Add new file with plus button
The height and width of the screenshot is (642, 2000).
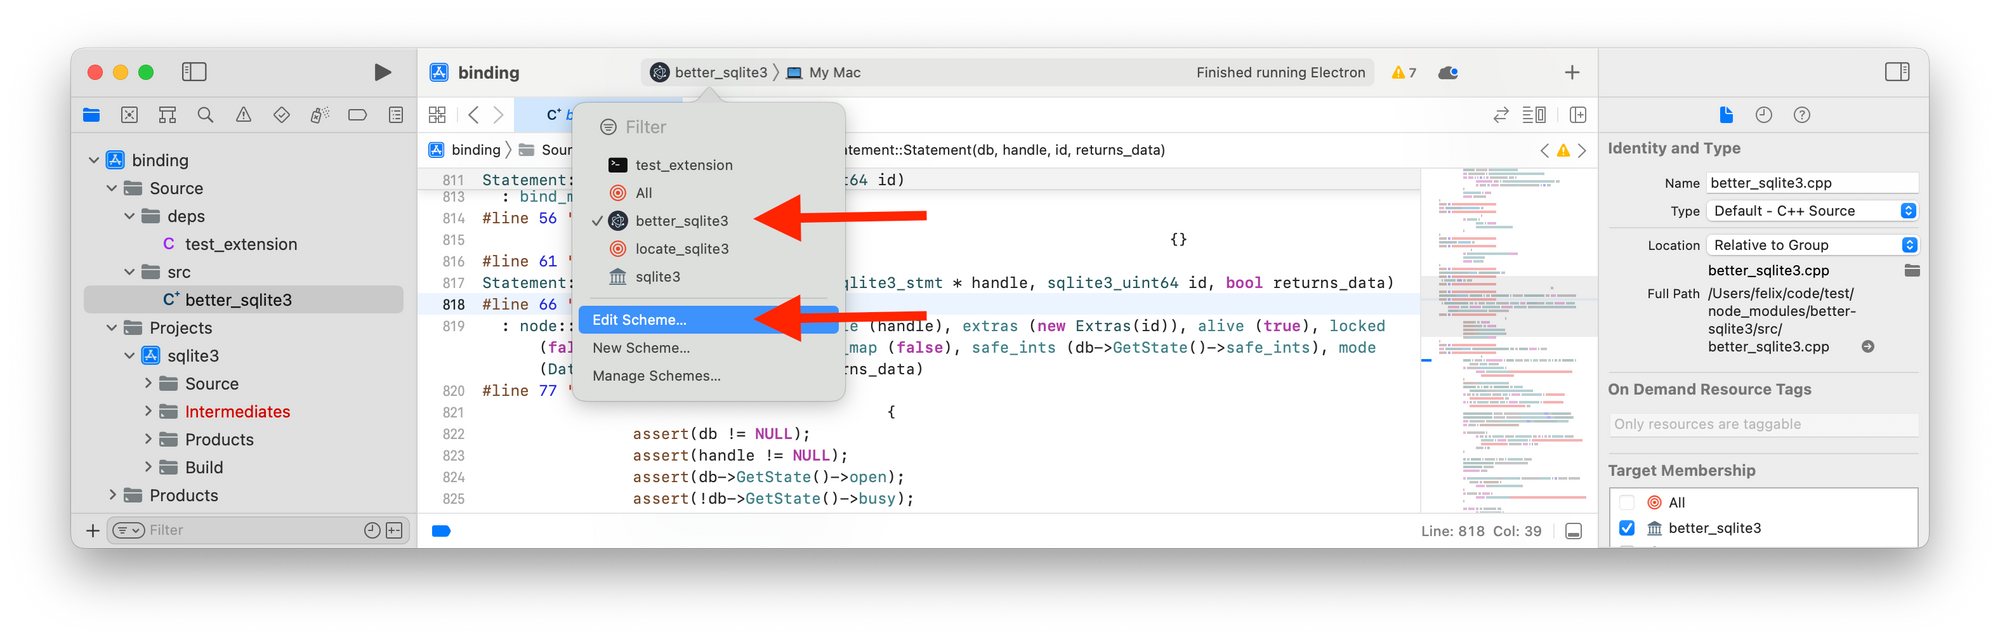coord(93,530)
